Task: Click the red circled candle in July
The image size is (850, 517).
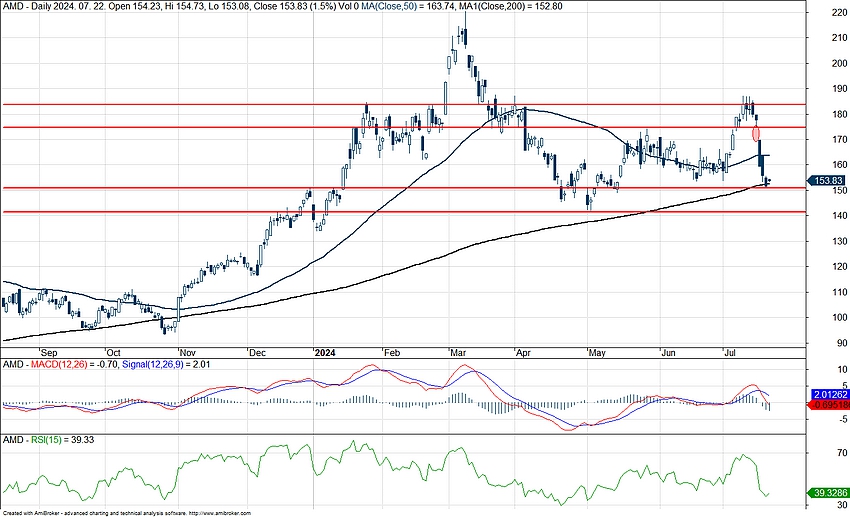Action: click(x=756, y=133)
